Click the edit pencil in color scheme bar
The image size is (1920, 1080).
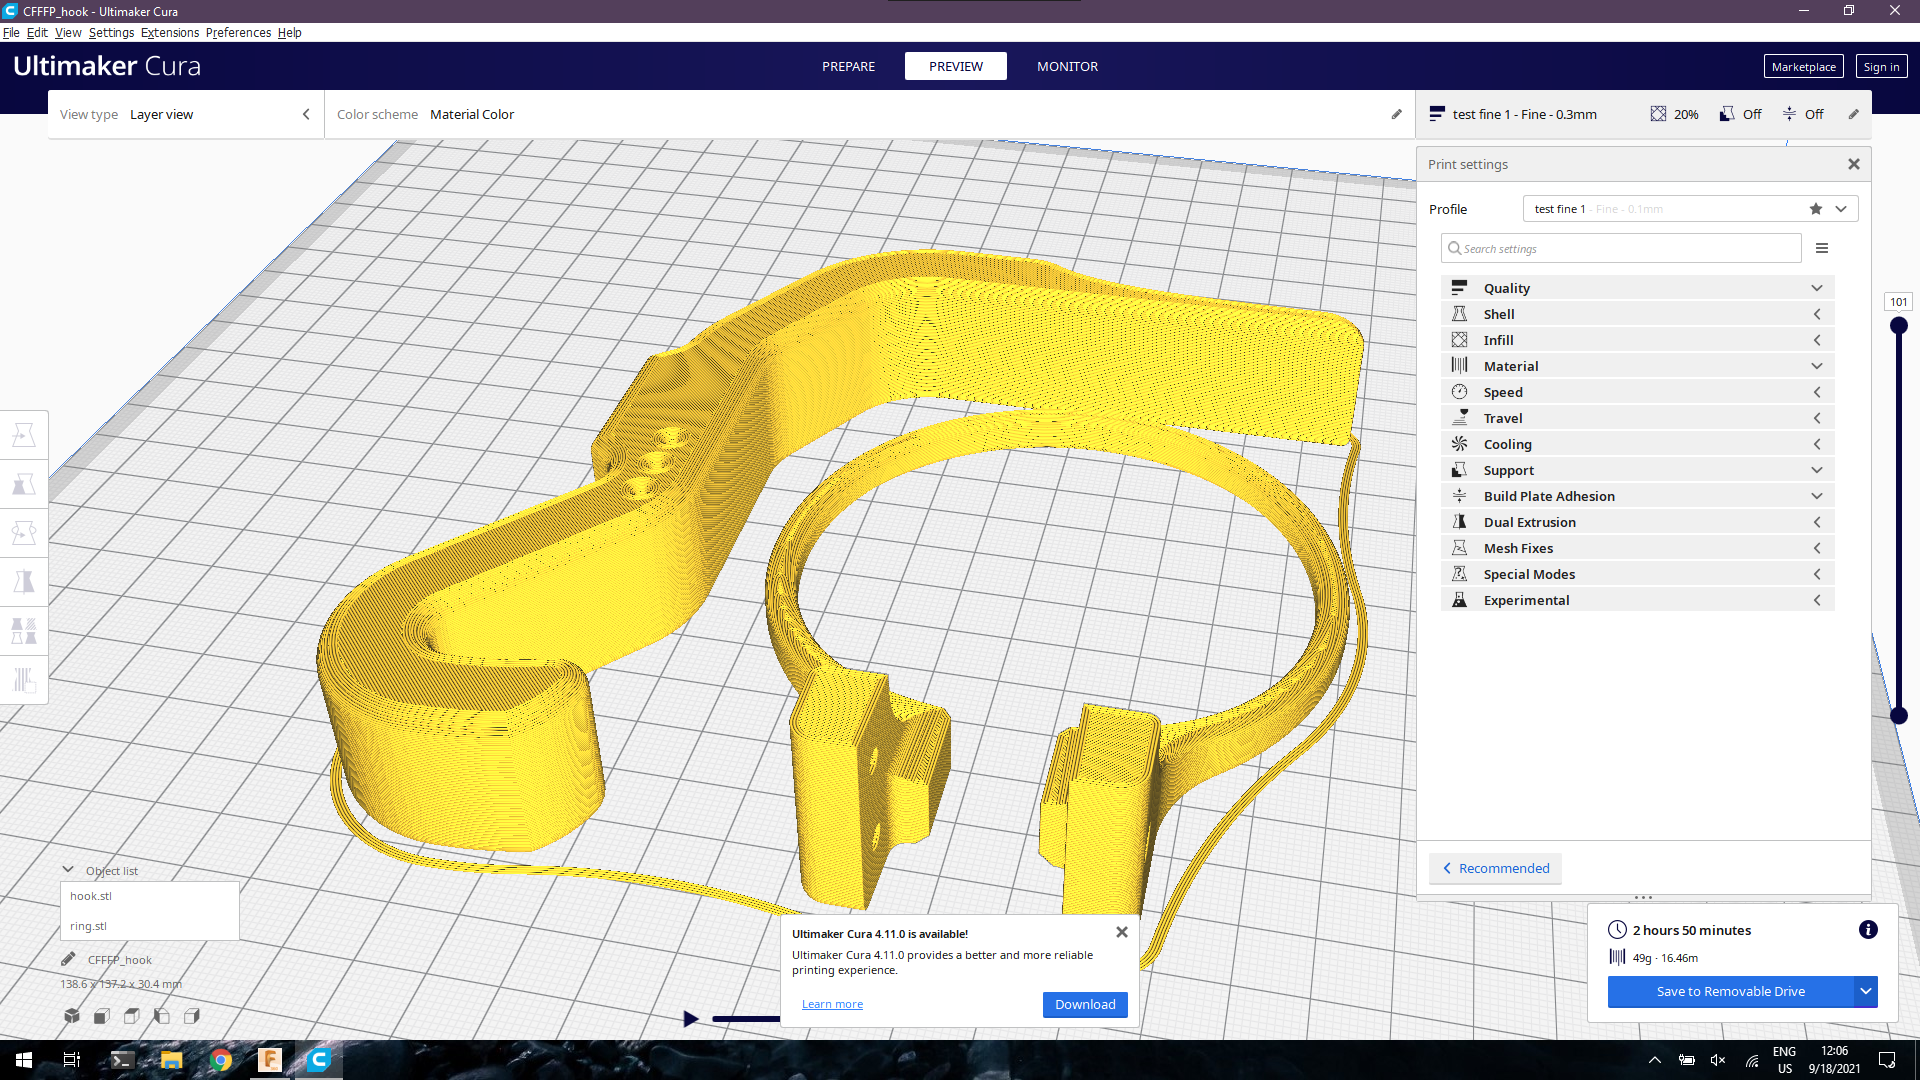click(x=1397, y=114)
